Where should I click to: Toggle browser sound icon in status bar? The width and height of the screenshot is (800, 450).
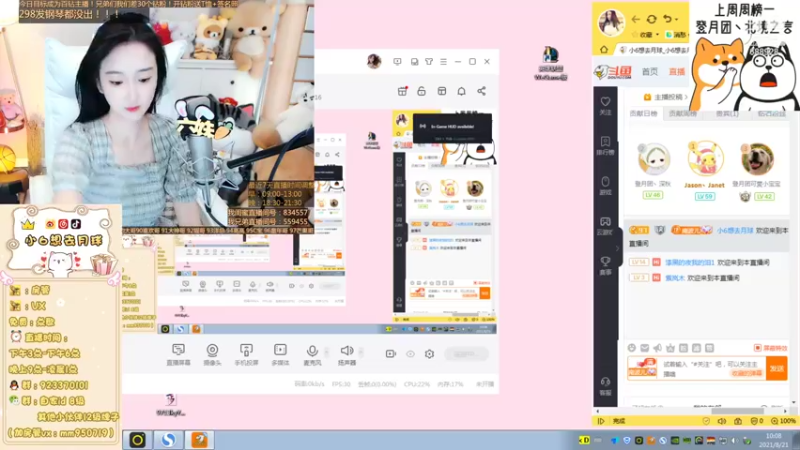[x=722, y=421]
